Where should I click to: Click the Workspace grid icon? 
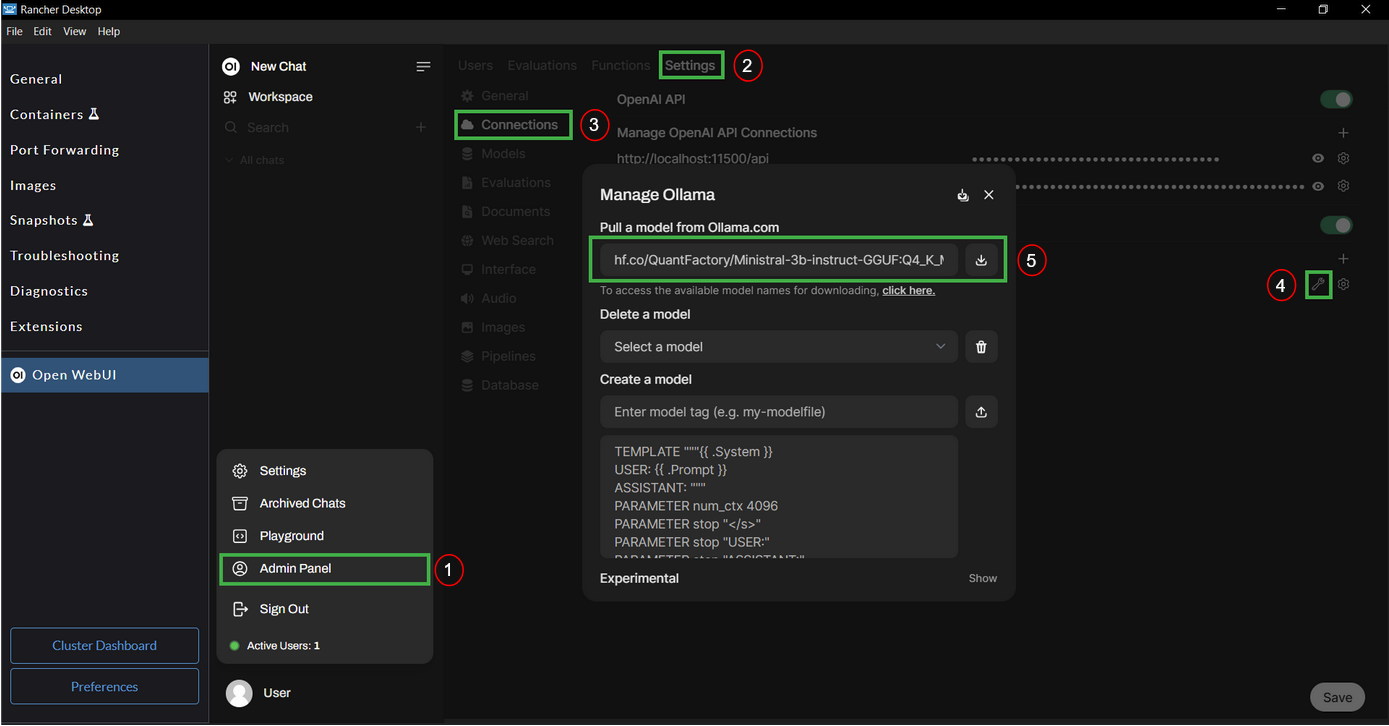tap(230, 97)
